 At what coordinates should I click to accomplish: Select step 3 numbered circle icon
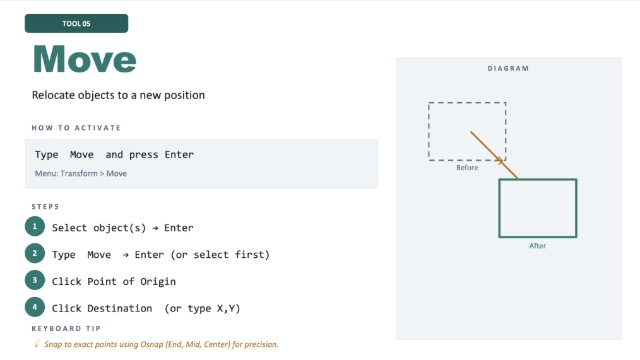pos(35,280)
